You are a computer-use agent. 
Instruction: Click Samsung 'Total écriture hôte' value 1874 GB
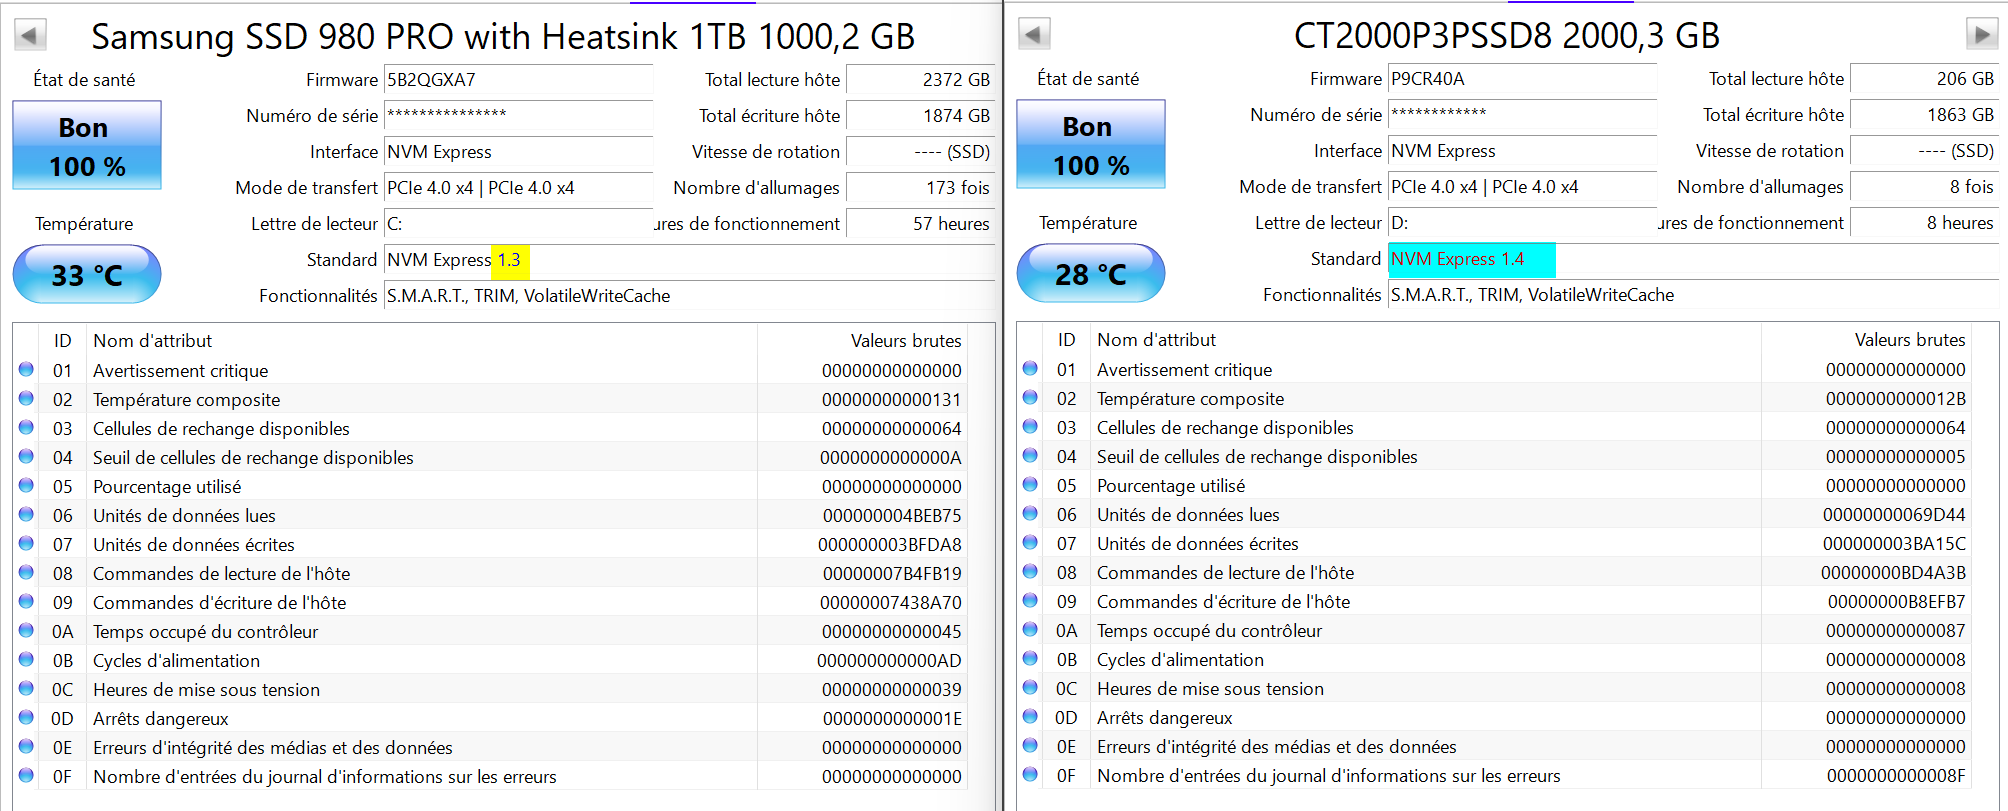click(919, 116)
